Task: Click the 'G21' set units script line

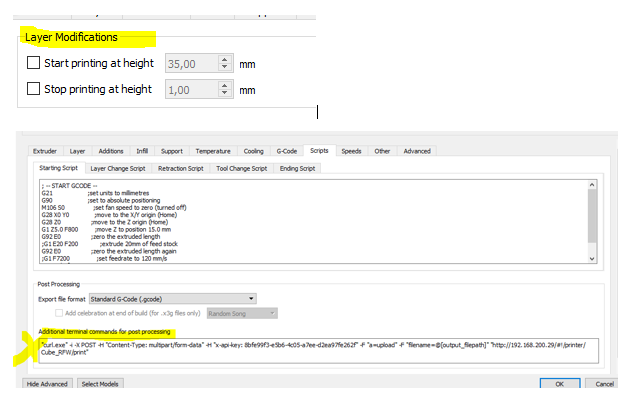Action: click(x=95, y=193)
